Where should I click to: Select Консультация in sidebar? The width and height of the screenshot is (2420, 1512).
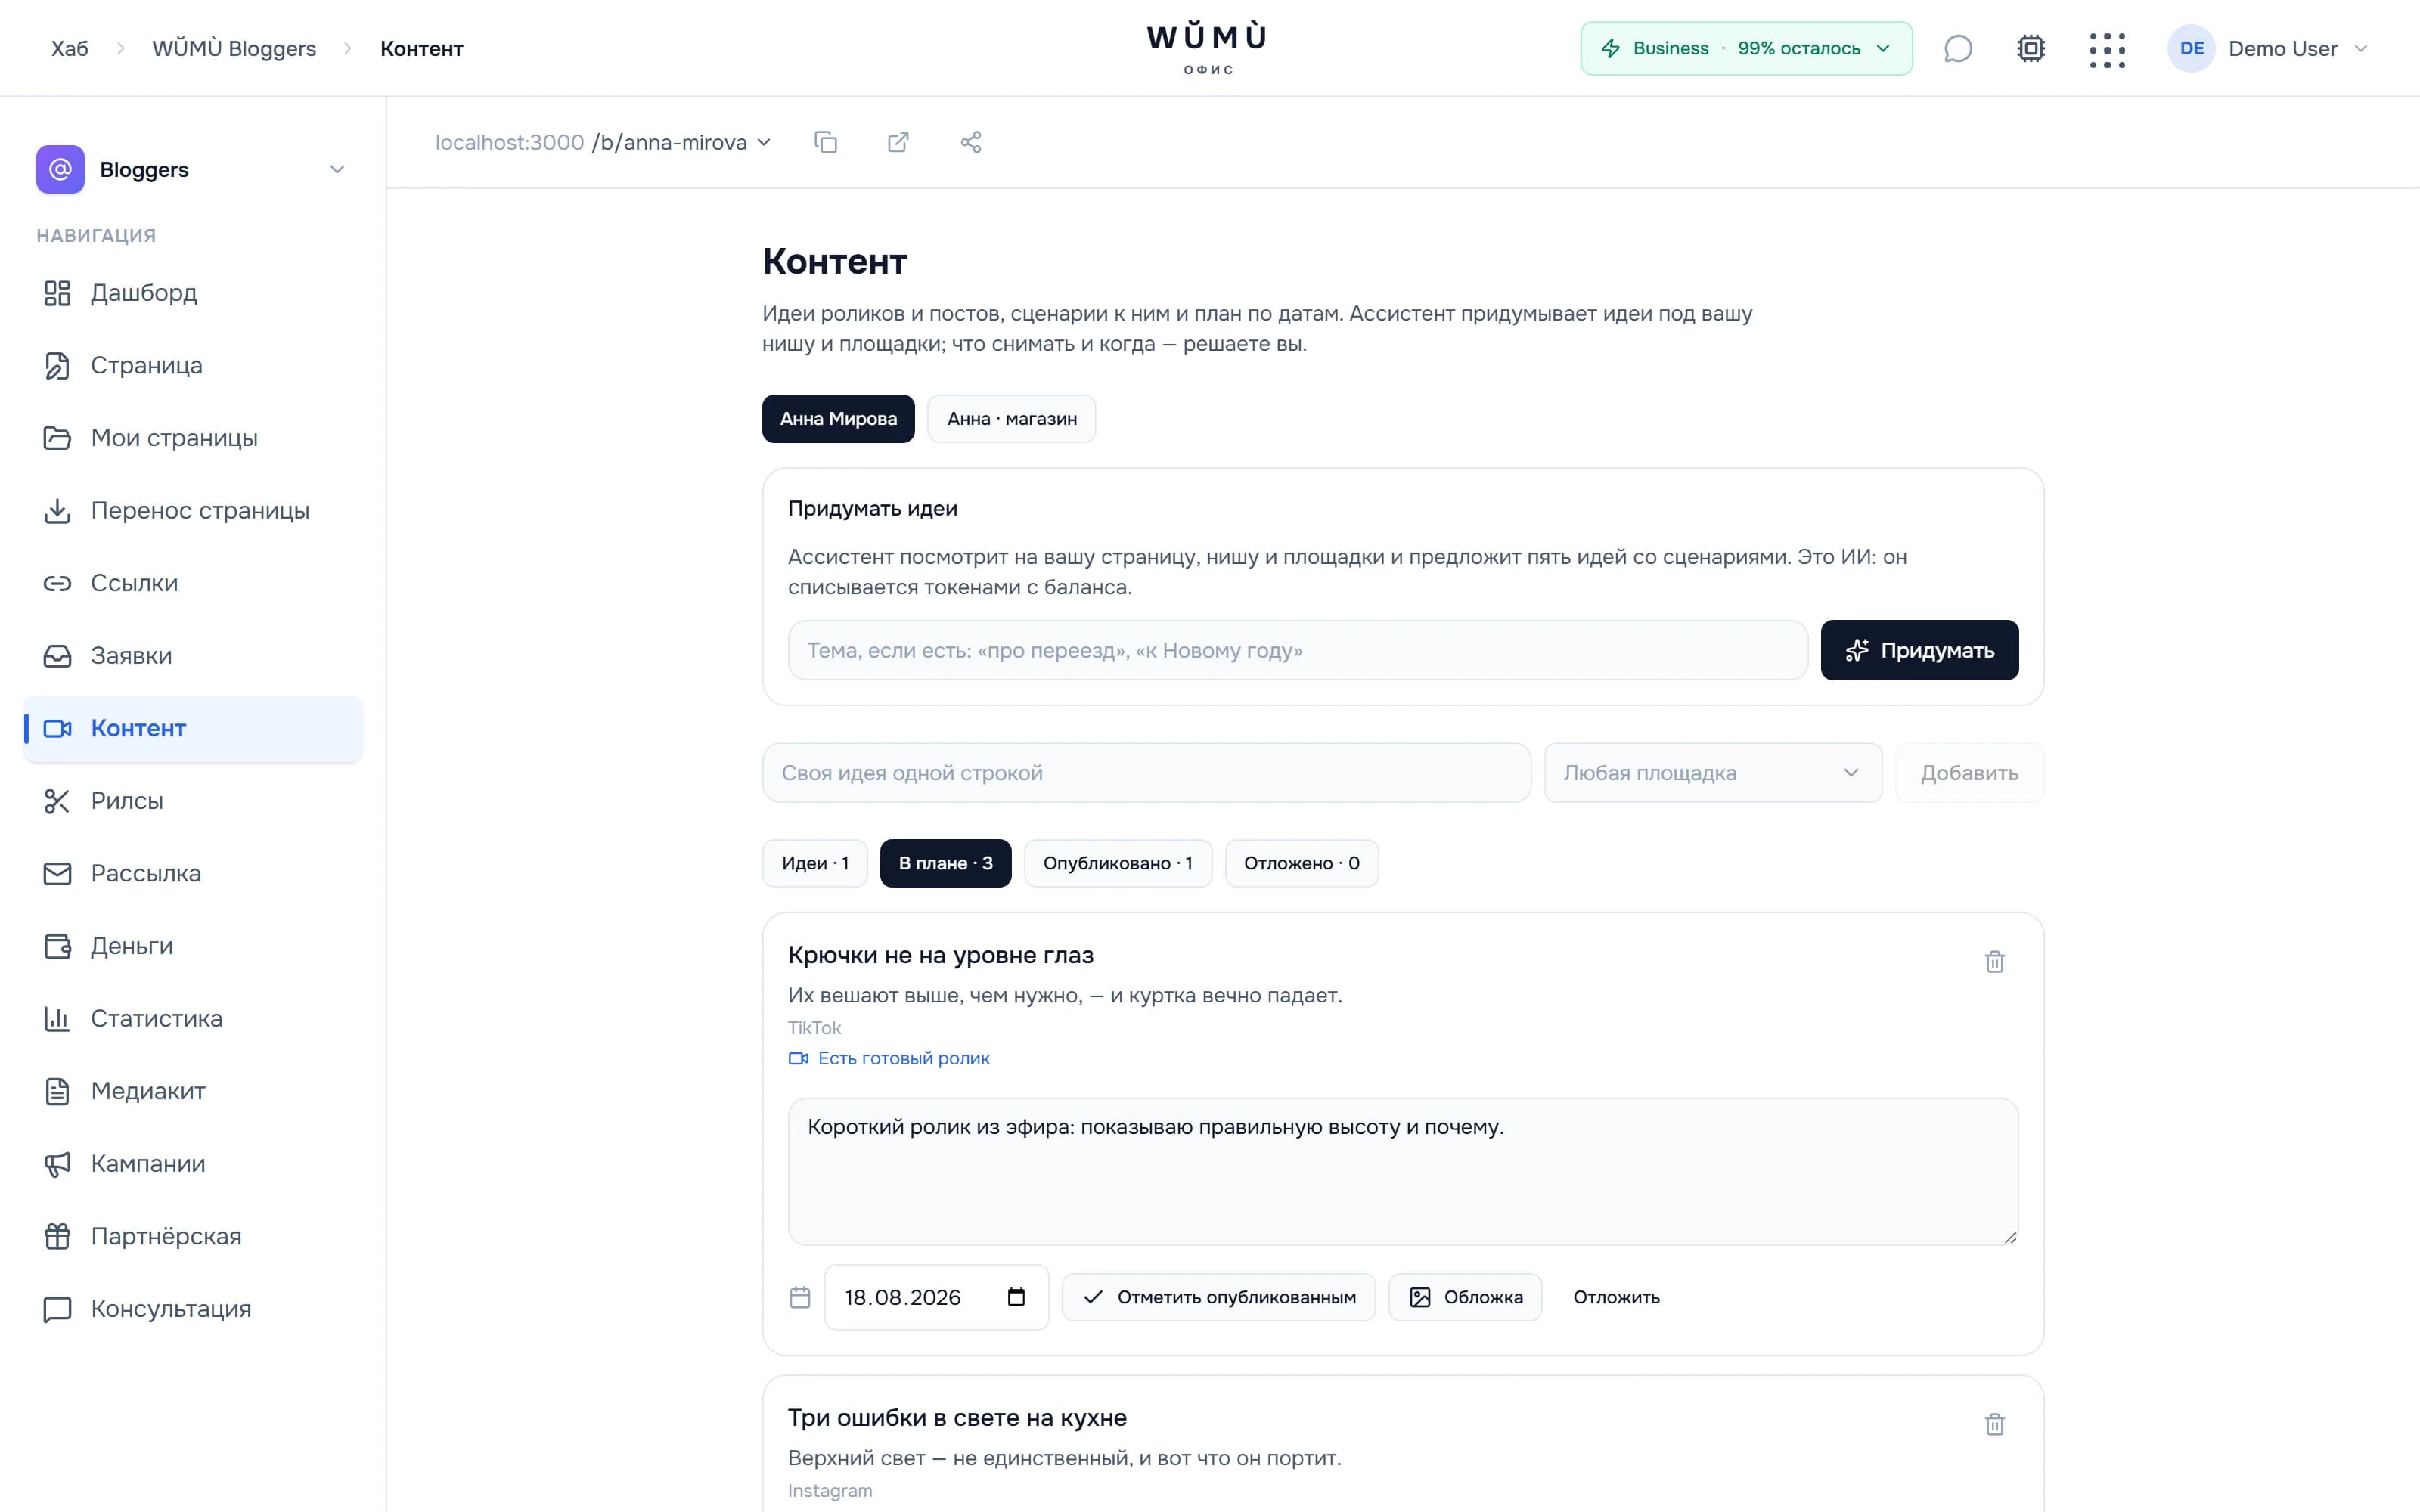[193, 1309]
